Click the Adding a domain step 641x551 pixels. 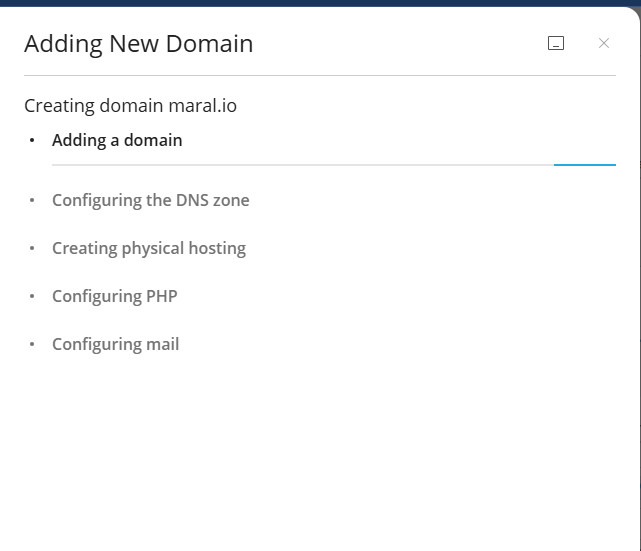click(x=117, y=140)
